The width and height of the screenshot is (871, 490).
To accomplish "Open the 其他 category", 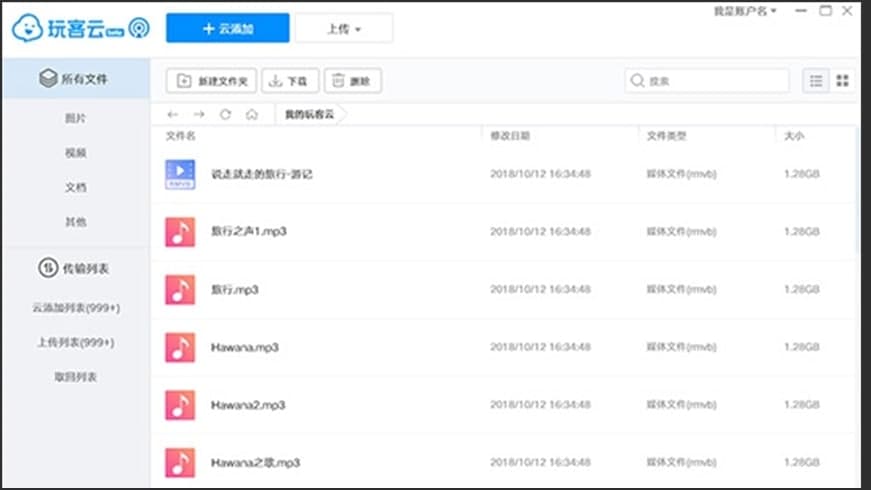I will 76,222.
